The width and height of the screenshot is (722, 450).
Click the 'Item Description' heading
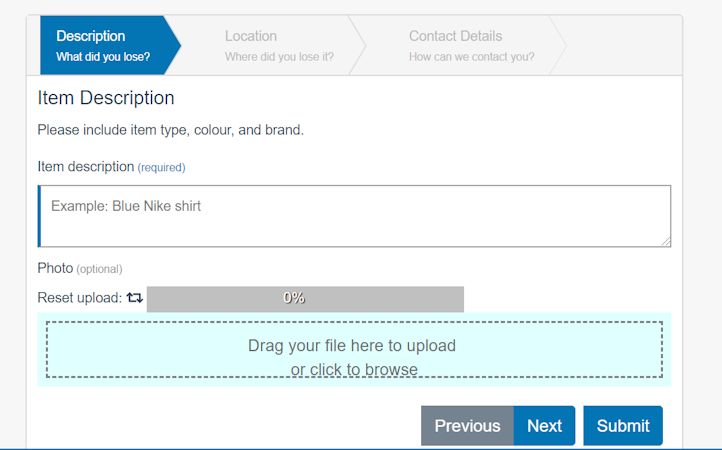point(106,98)
